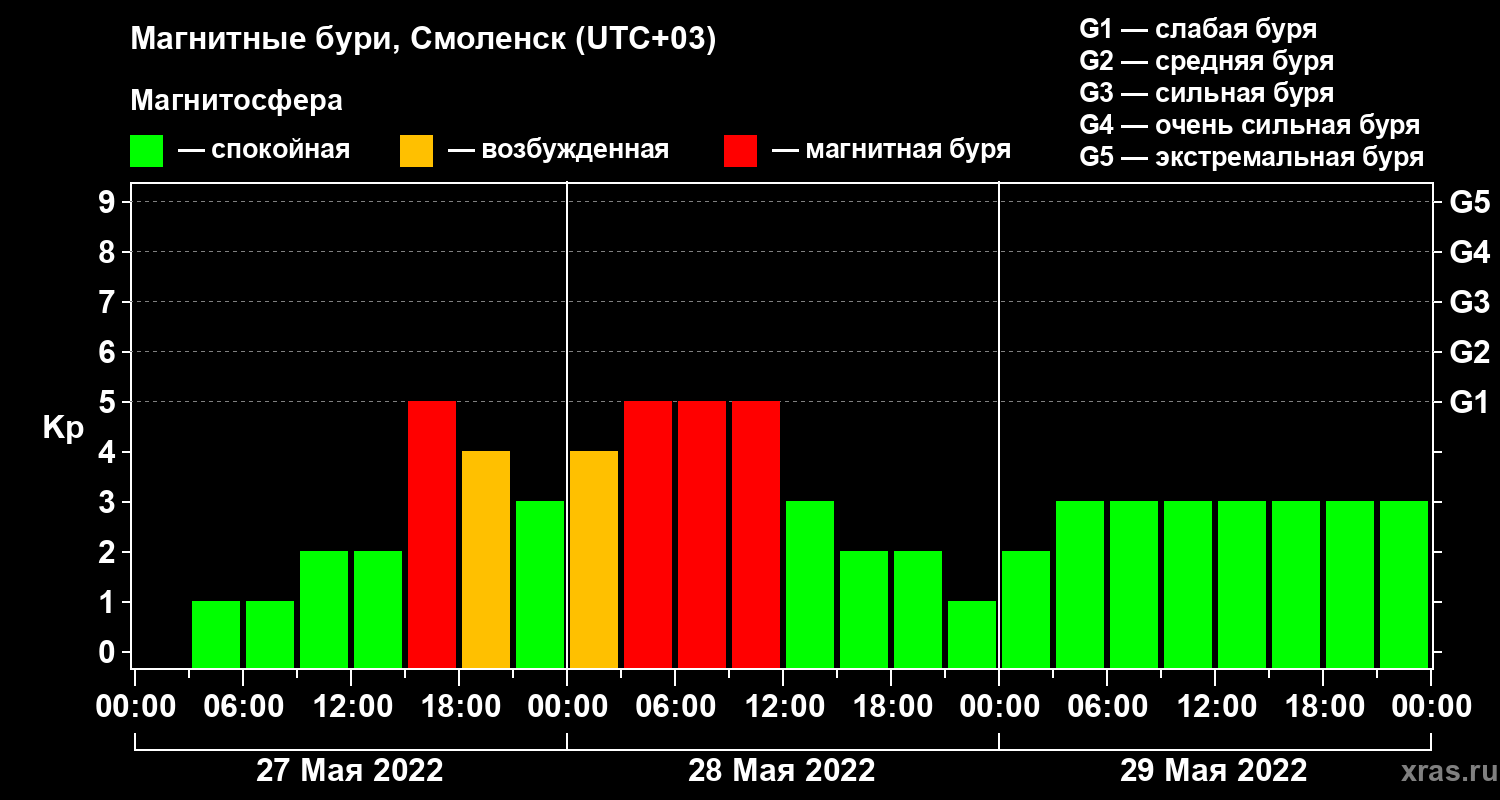Select the chart title 'Магнитные бури, Смоленск (UTC+03)'
1500x800 pixels.
(x=424, y=41)
